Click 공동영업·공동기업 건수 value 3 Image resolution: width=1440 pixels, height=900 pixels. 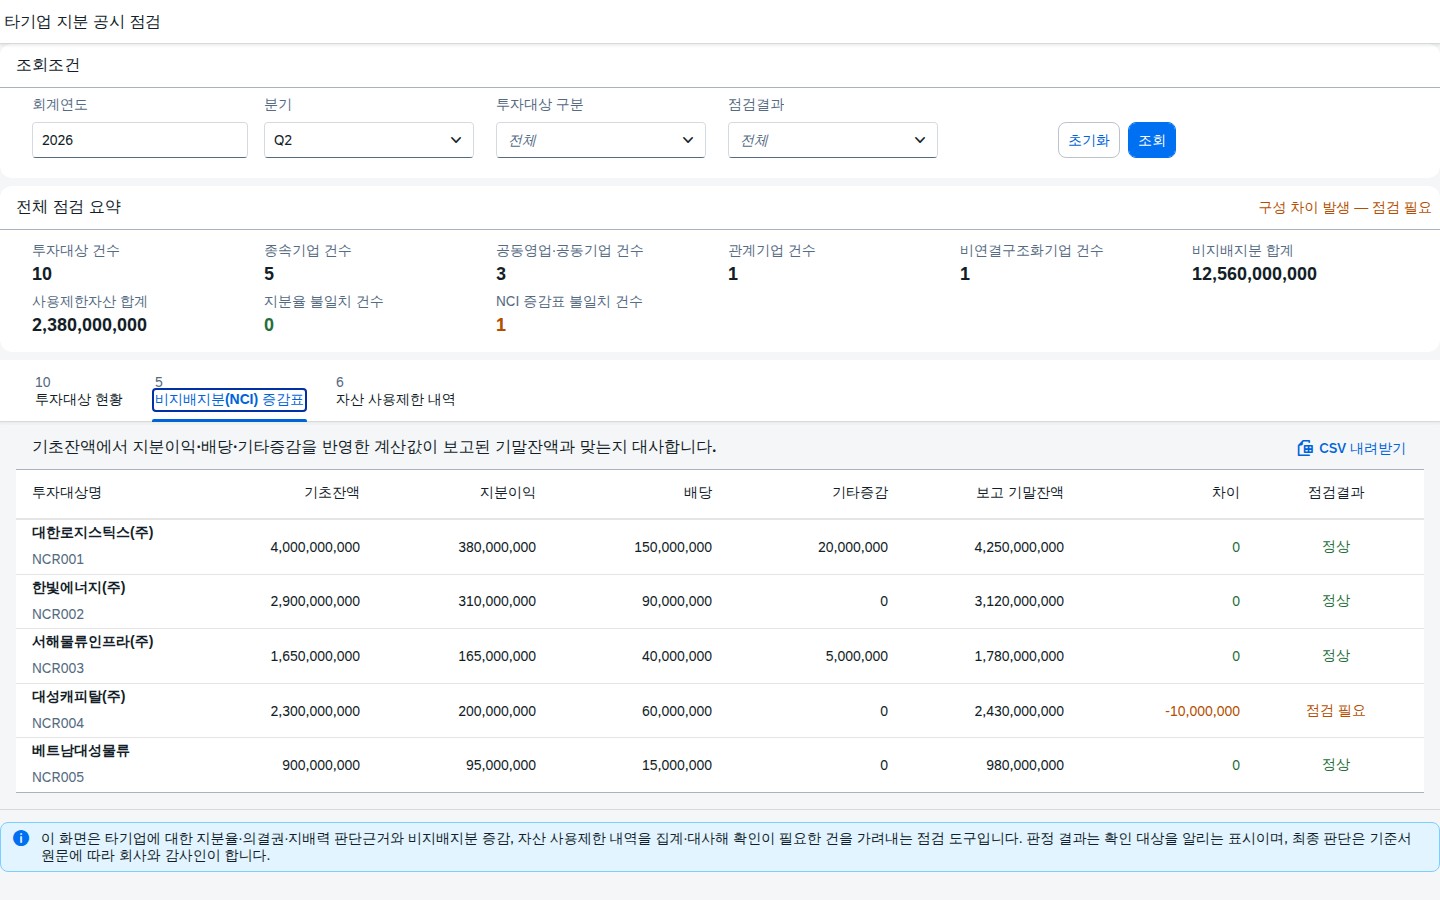501,274
